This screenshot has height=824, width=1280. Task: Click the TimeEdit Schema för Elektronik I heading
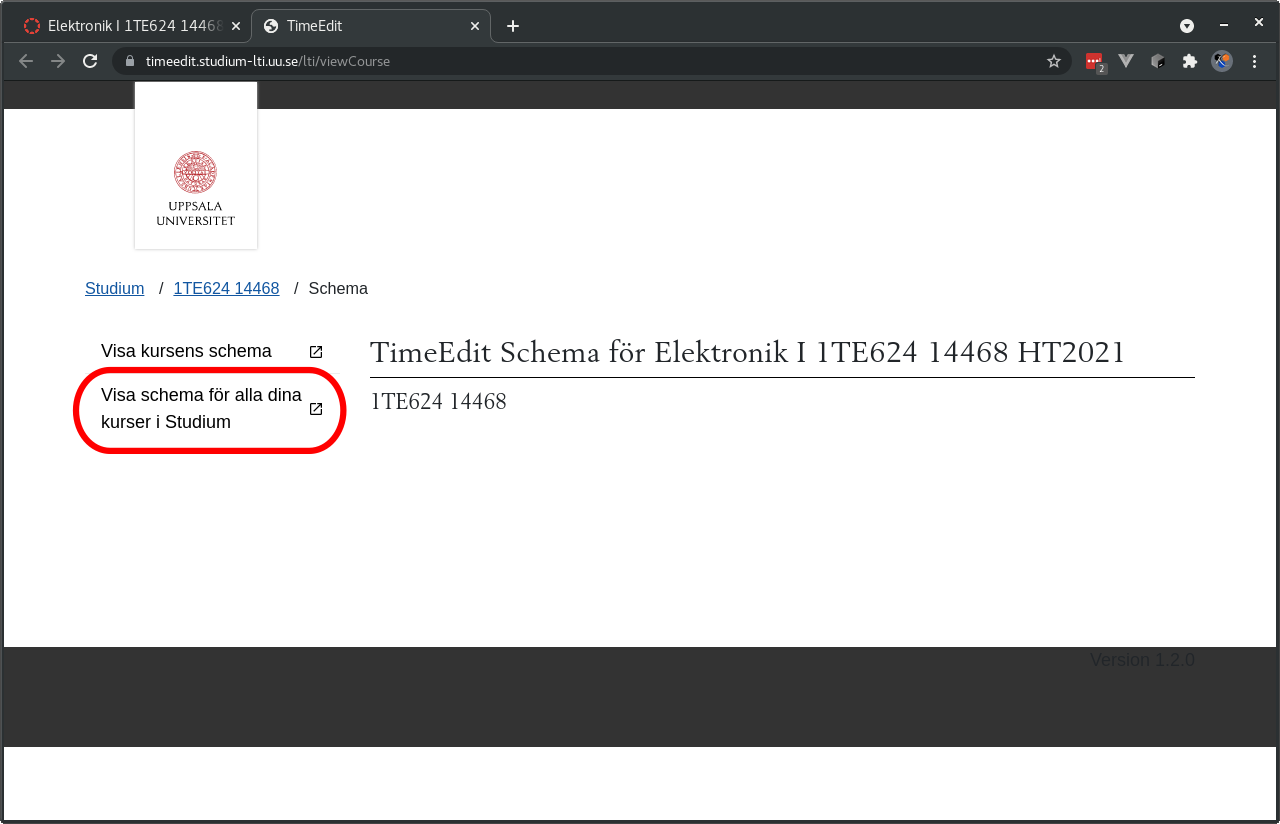747,352
